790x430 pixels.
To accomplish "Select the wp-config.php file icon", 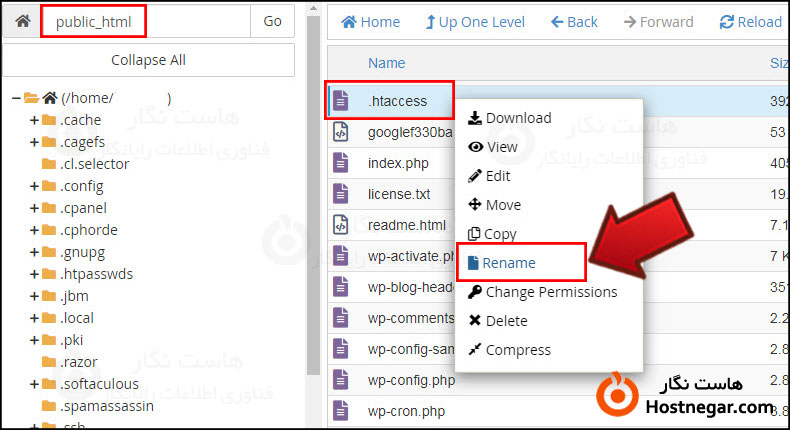I will coord(341,380).
